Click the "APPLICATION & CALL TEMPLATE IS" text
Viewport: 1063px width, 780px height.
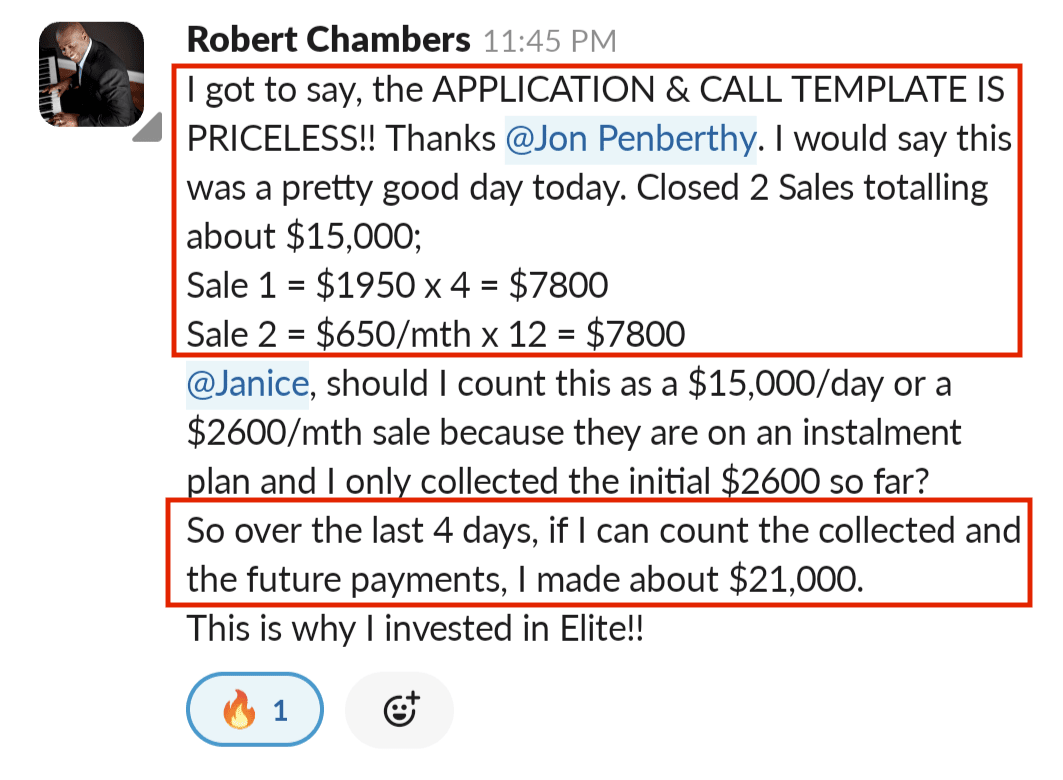pos(719,89)
